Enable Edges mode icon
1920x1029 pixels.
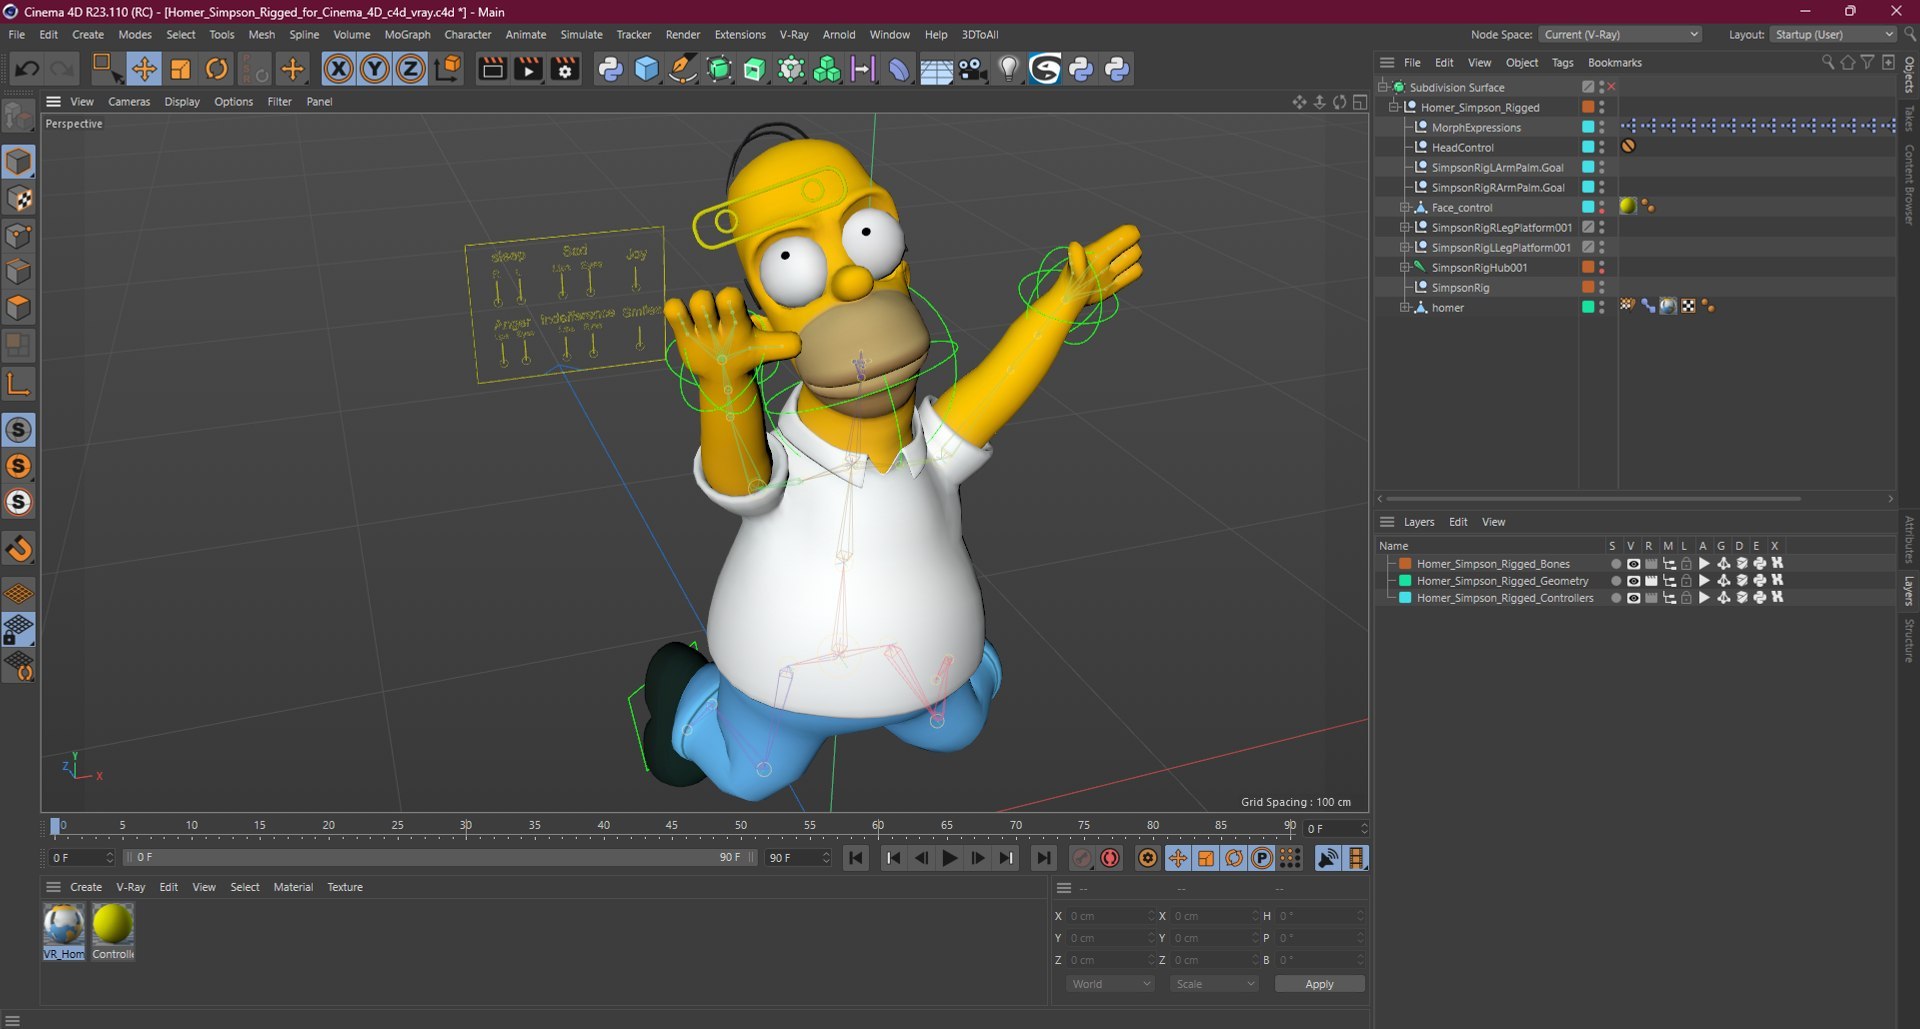tap(19, 272)
